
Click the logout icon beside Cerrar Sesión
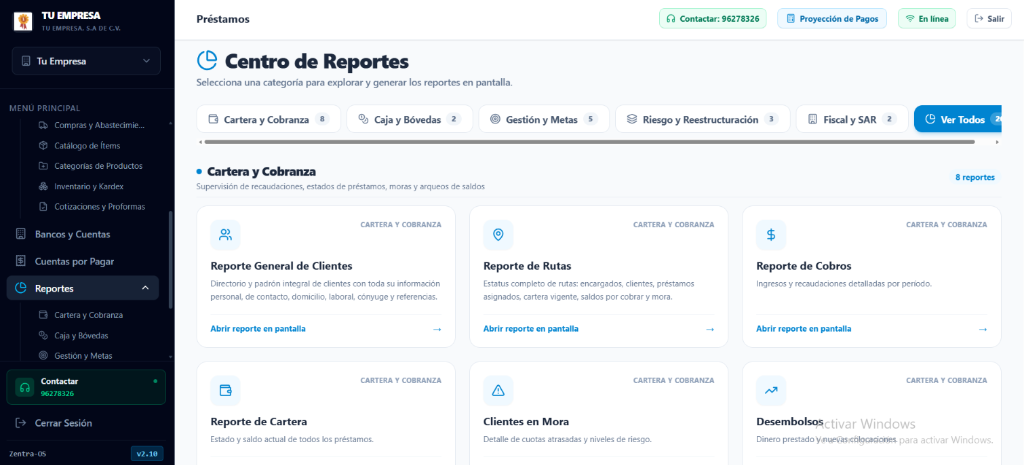click(20, 423)
